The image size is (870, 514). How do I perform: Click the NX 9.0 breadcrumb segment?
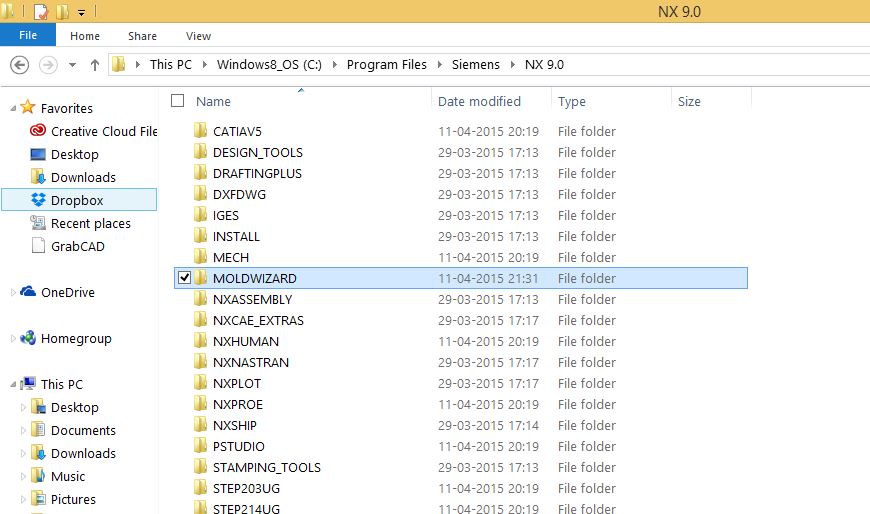(x=544, y=64)
